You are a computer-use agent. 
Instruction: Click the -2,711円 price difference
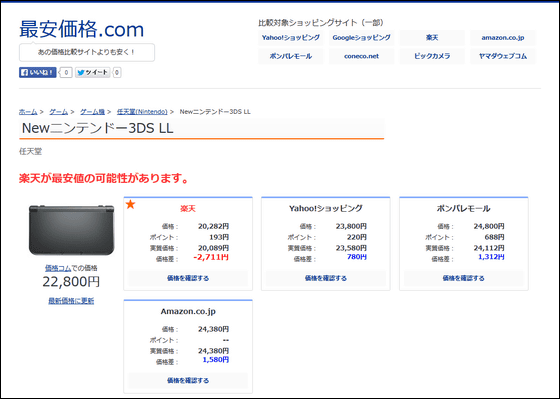[x=211, y=257]
